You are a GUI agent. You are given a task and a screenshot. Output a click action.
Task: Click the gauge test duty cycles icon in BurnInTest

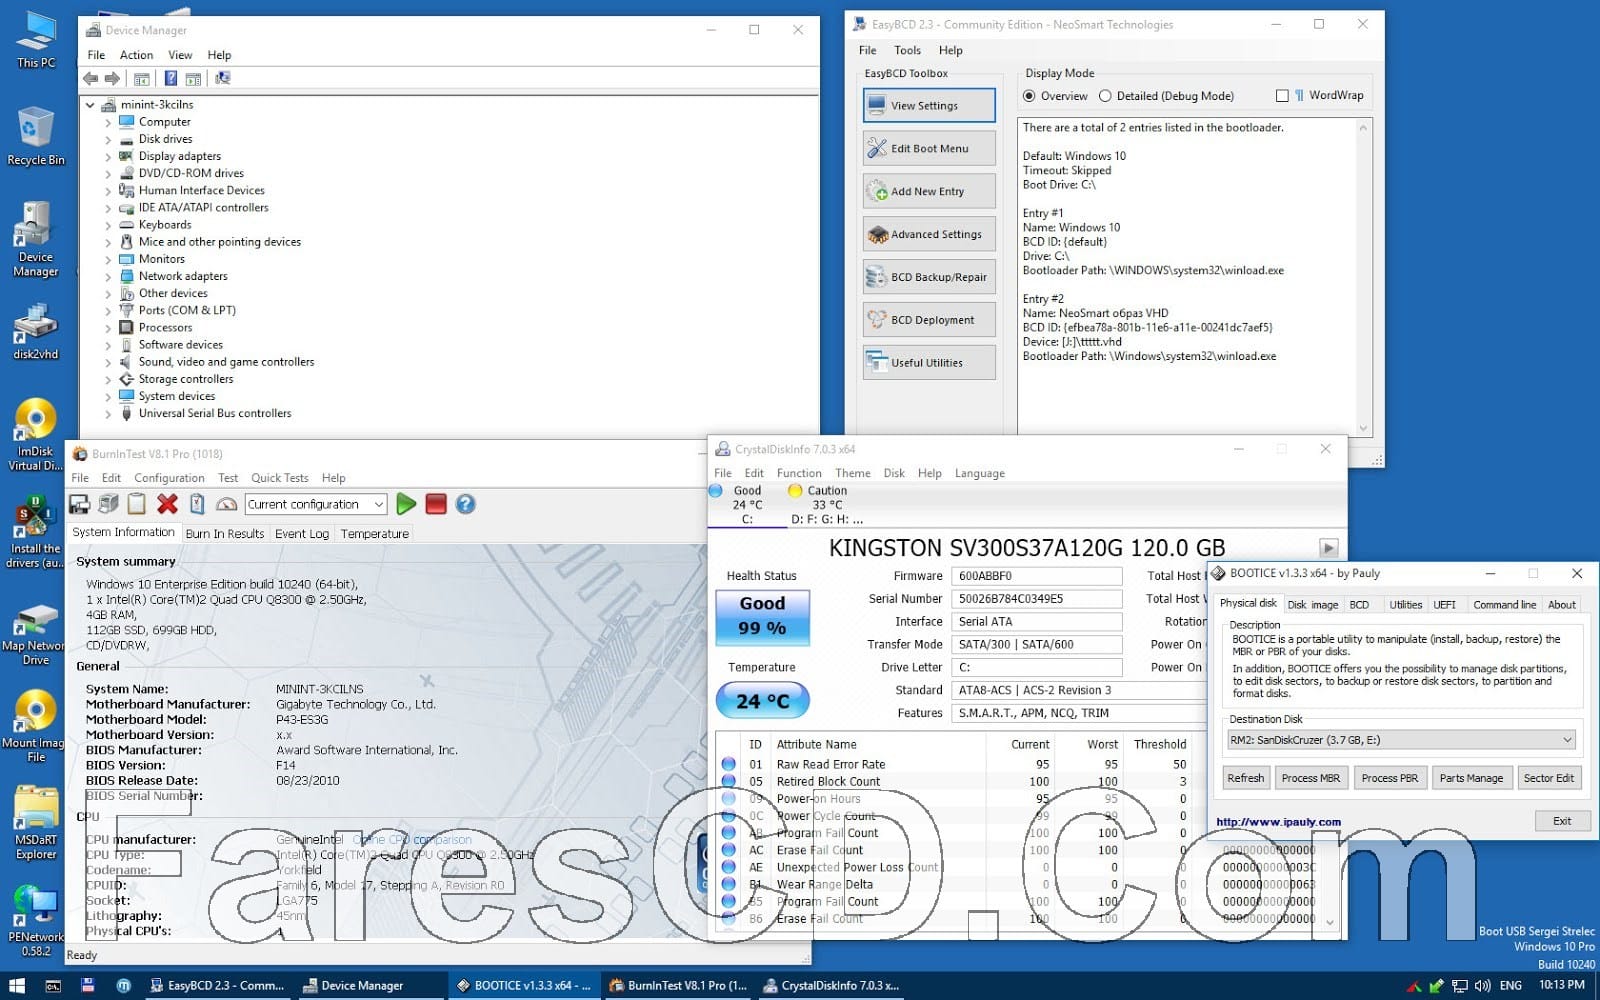tap(227, 504)
